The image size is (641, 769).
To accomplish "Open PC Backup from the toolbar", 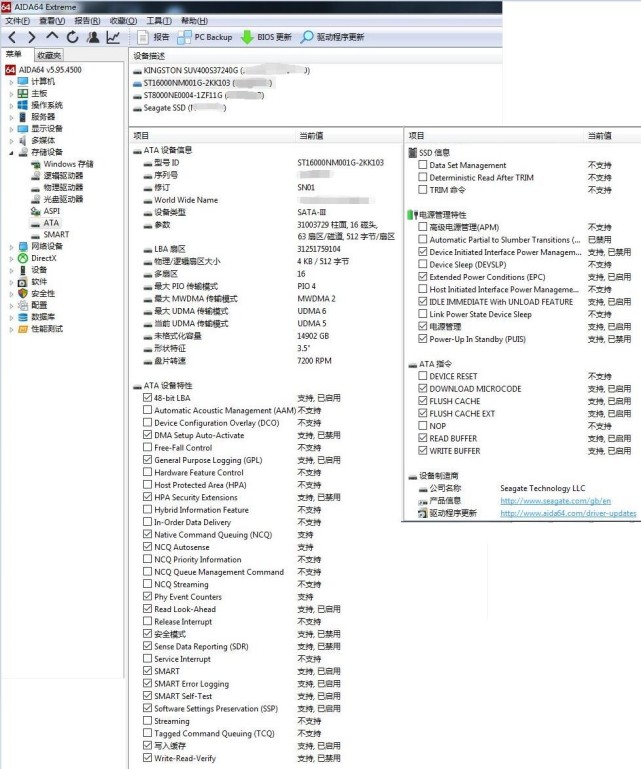I will coord(205,37).
